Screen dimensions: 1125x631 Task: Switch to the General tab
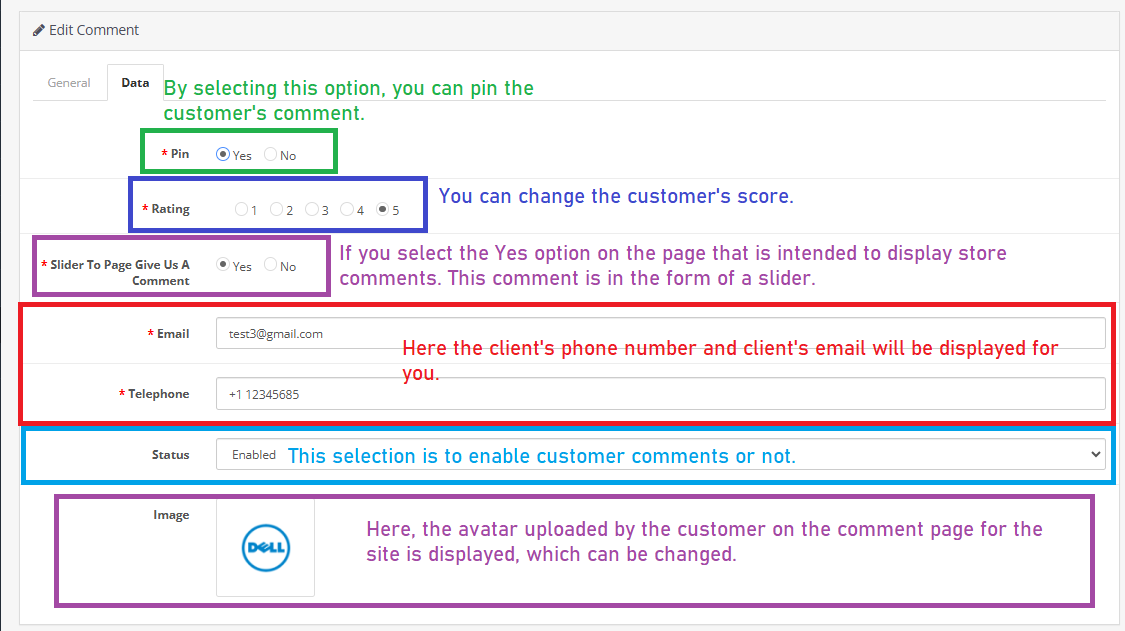tap(69, 83)
